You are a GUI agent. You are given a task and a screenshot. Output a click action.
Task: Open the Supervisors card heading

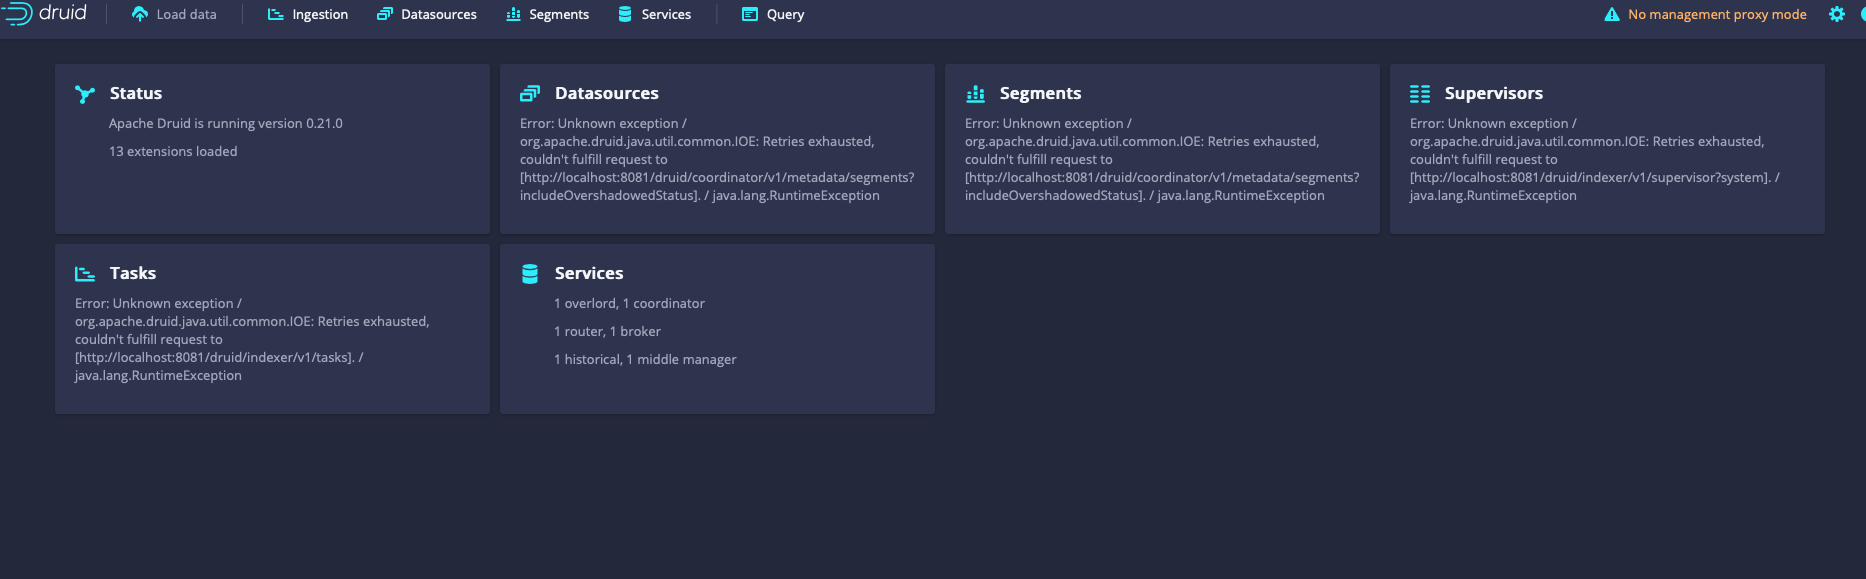(x=1494, y=93)
